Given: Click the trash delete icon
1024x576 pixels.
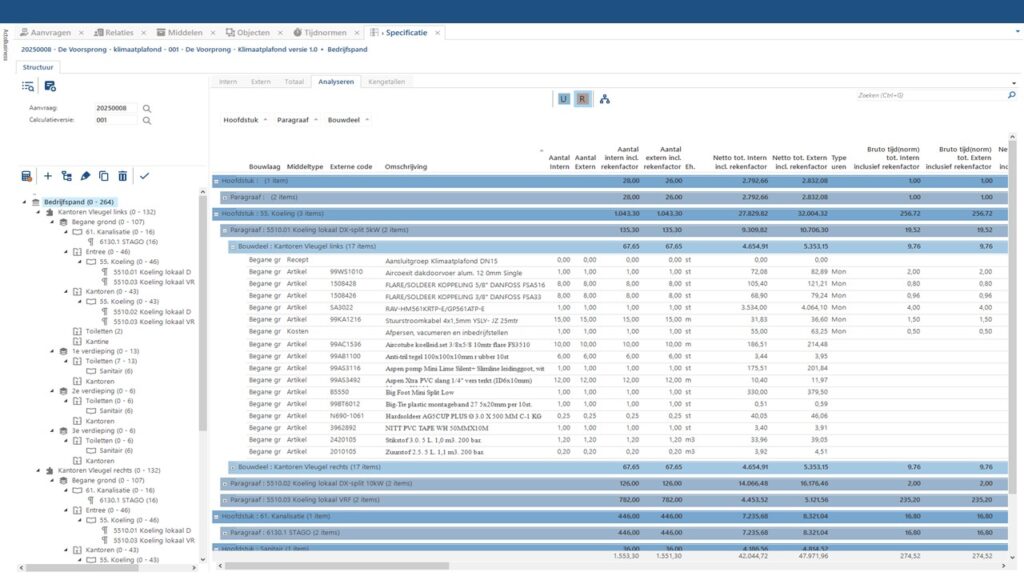Looking at the screenshot, I should pos(122,176).
